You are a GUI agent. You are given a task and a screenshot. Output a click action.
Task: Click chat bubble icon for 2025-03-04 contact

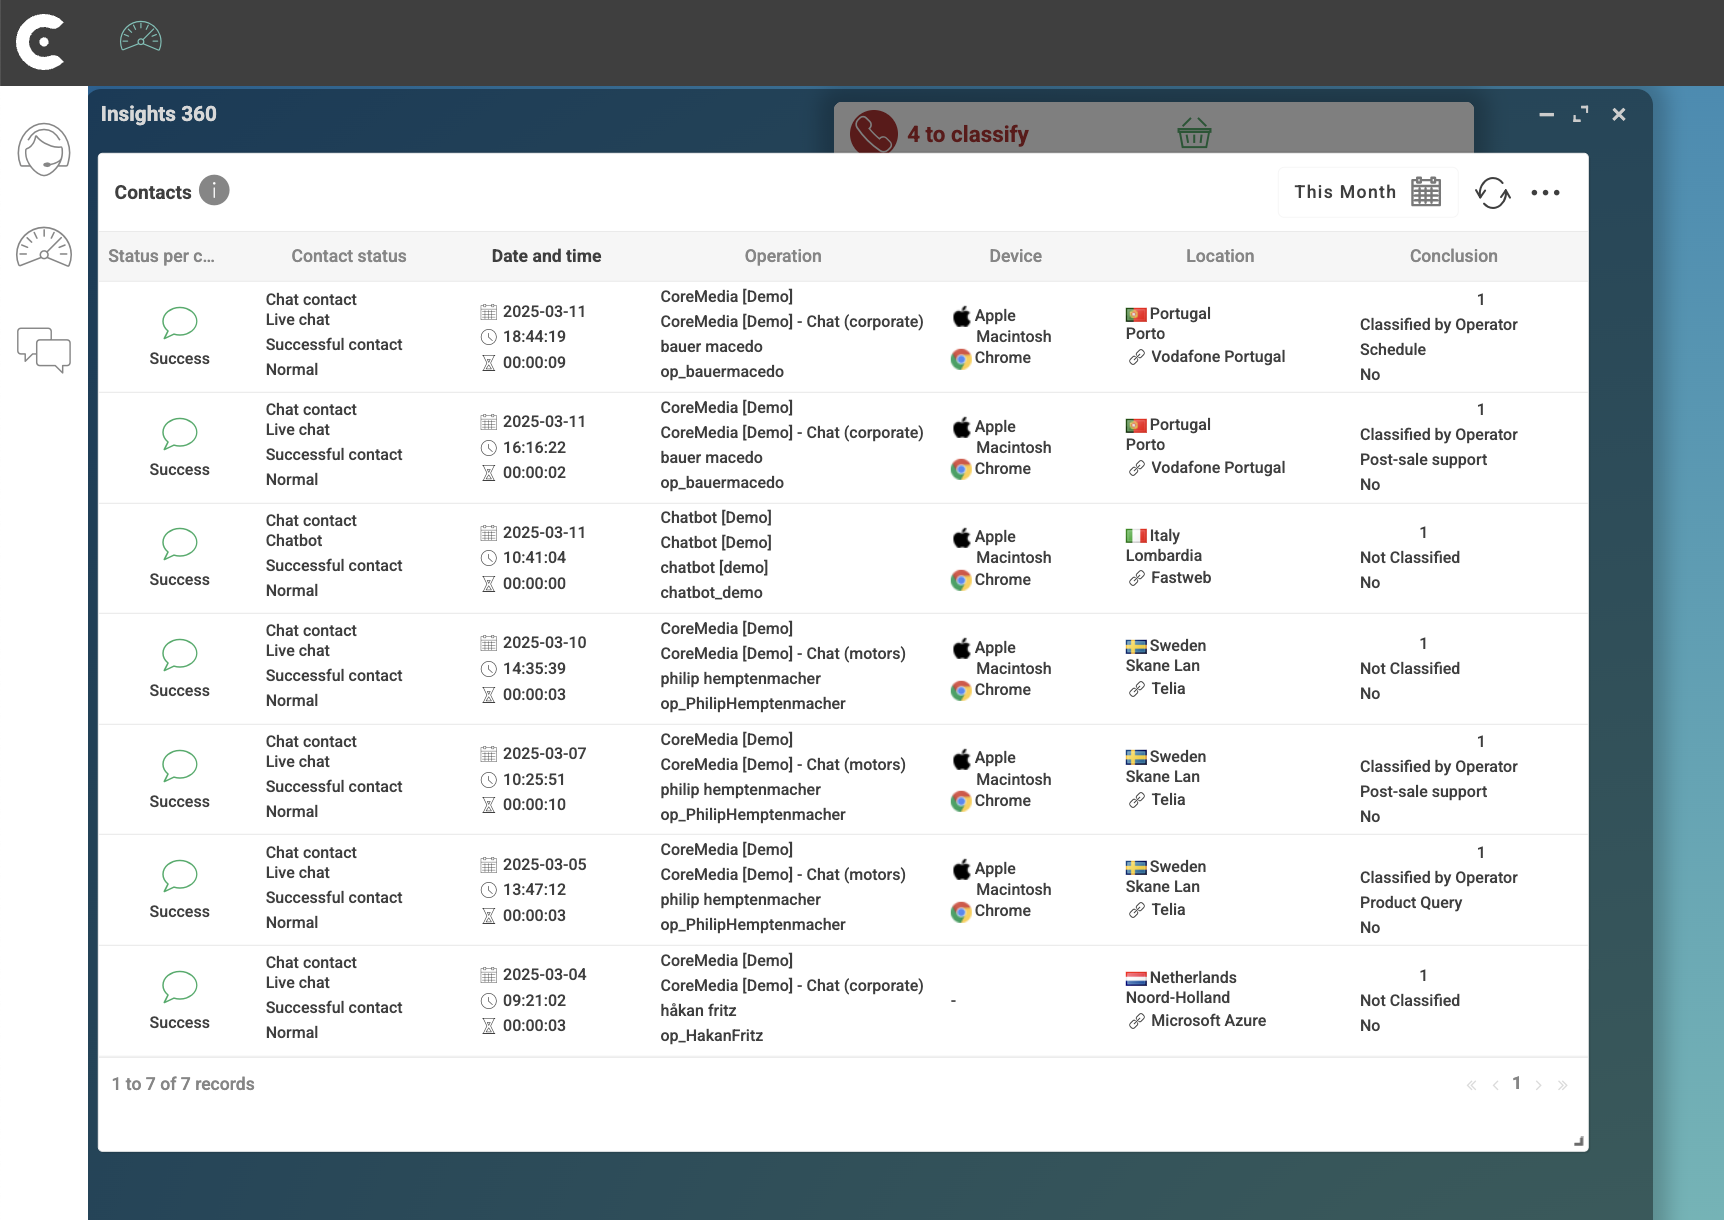click(180, 987)
